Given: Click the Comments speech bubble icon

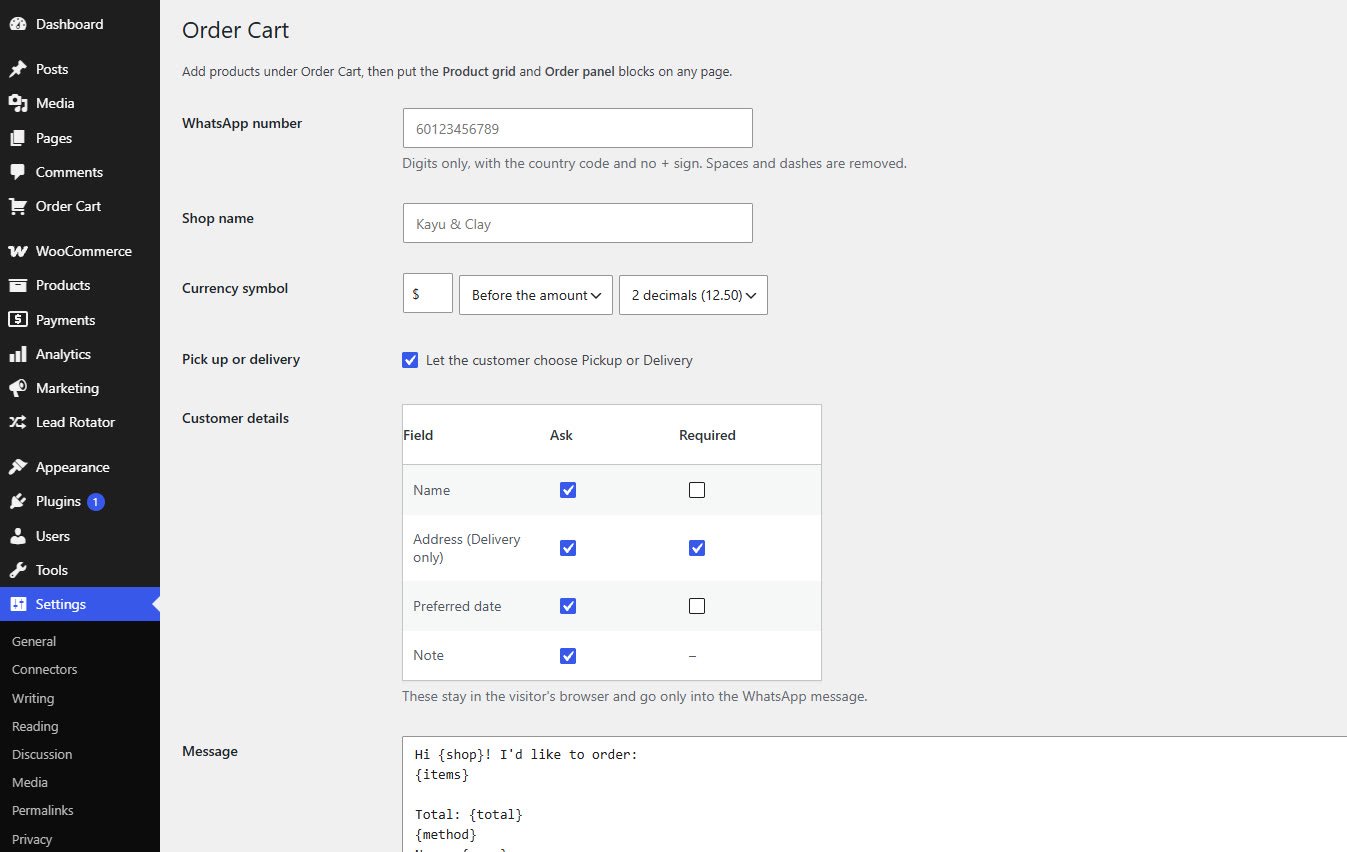Looking at the screenshot, I should [x=18, y=172].
